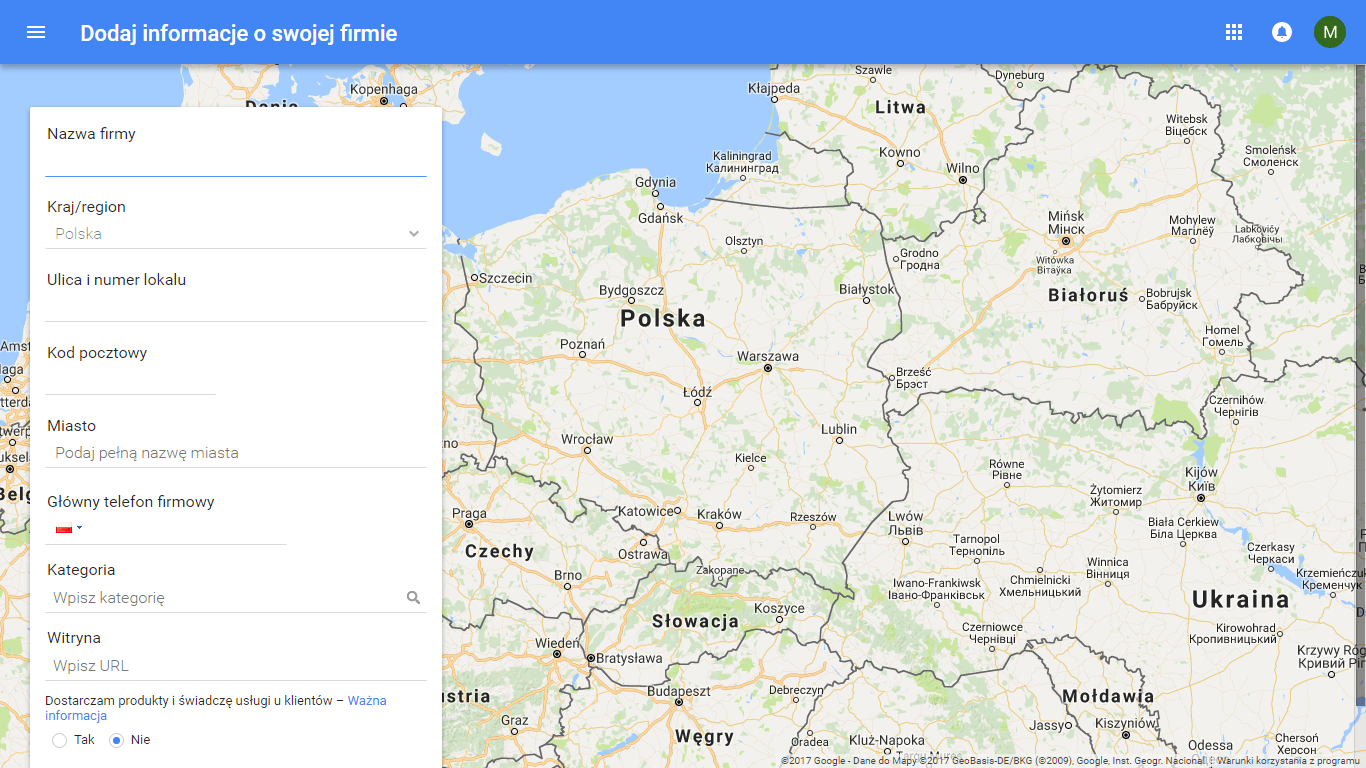The height and width of the screenshot is (768, 1366).
Task: Click the Ukraina country label
Action: [1241, 599]
